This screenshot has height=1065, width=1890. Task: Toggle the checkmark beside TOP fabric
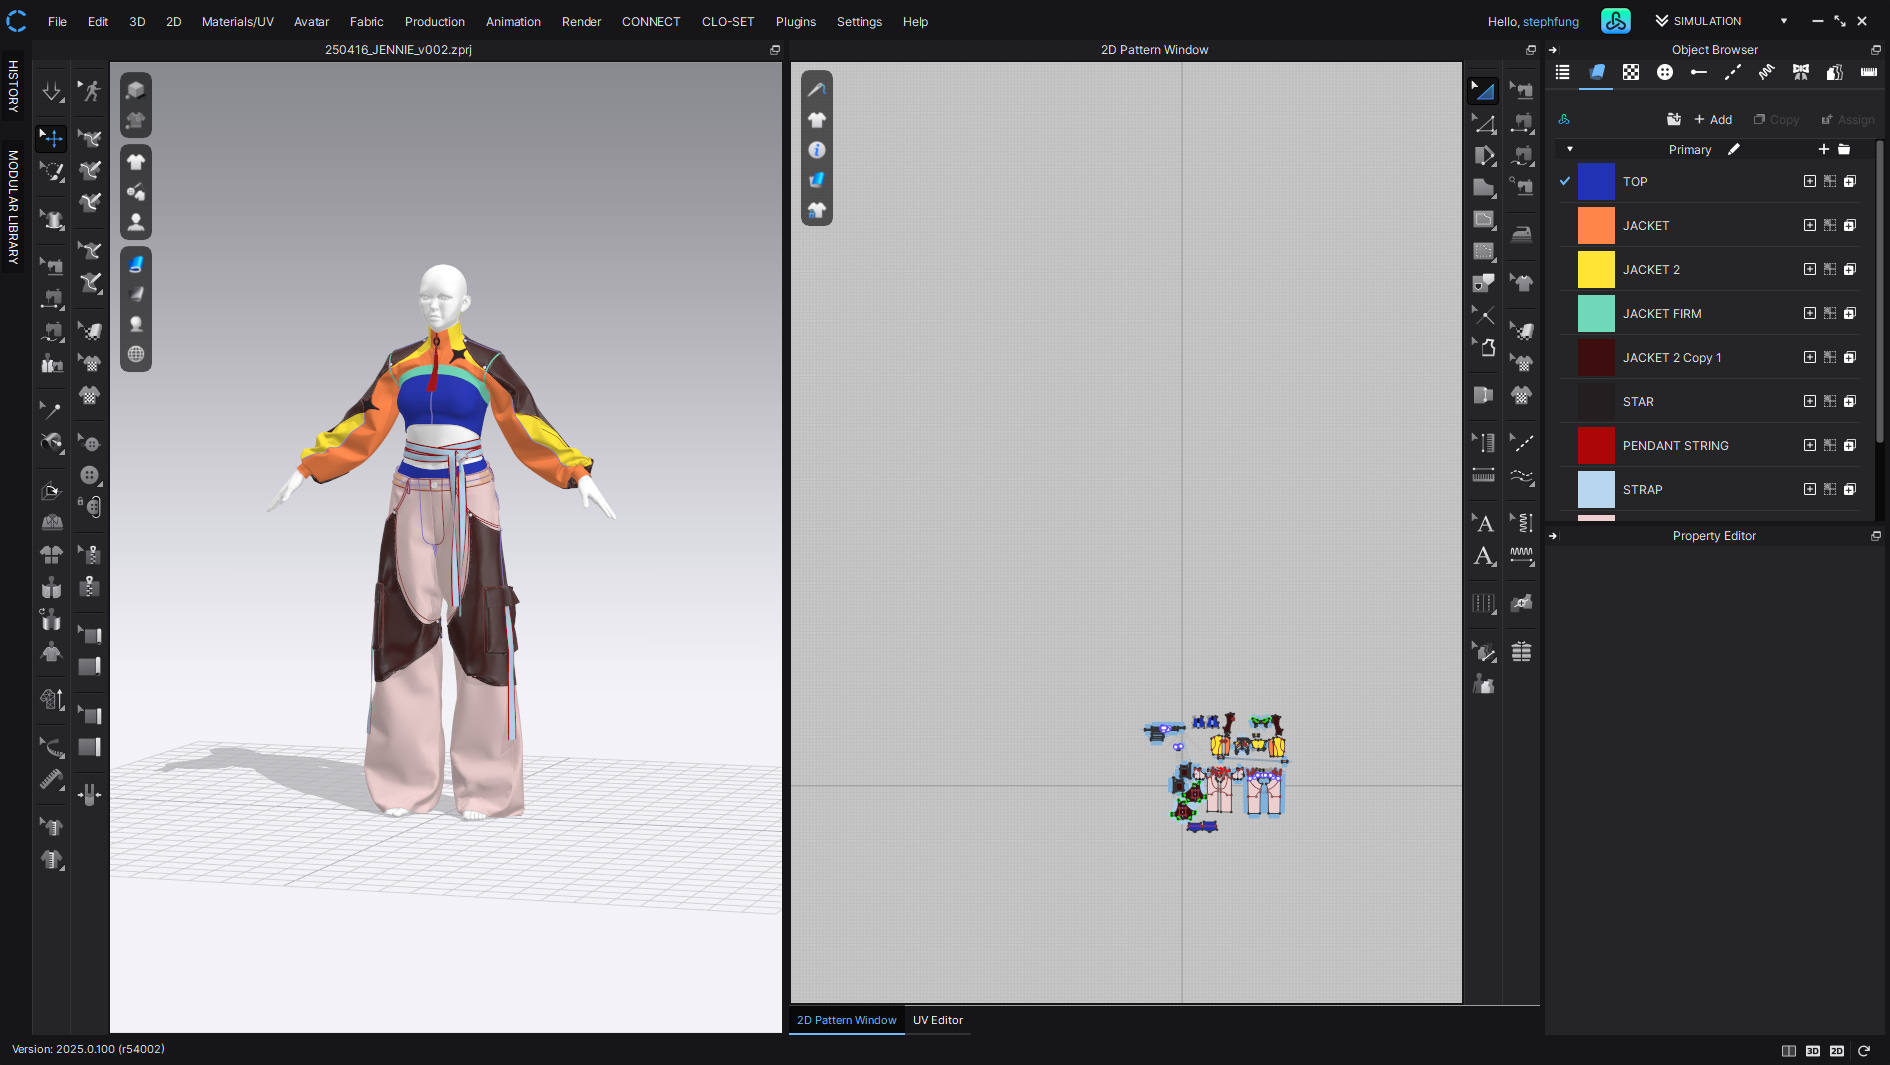pyautogui.click(x=1565, y=181)
